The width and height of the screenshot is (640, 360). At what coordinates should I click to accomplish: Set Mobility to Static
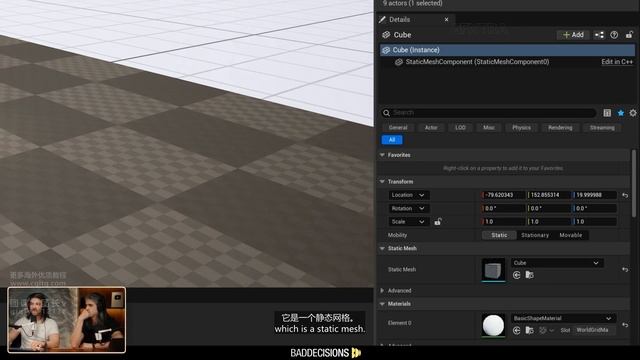click(499, 235)
